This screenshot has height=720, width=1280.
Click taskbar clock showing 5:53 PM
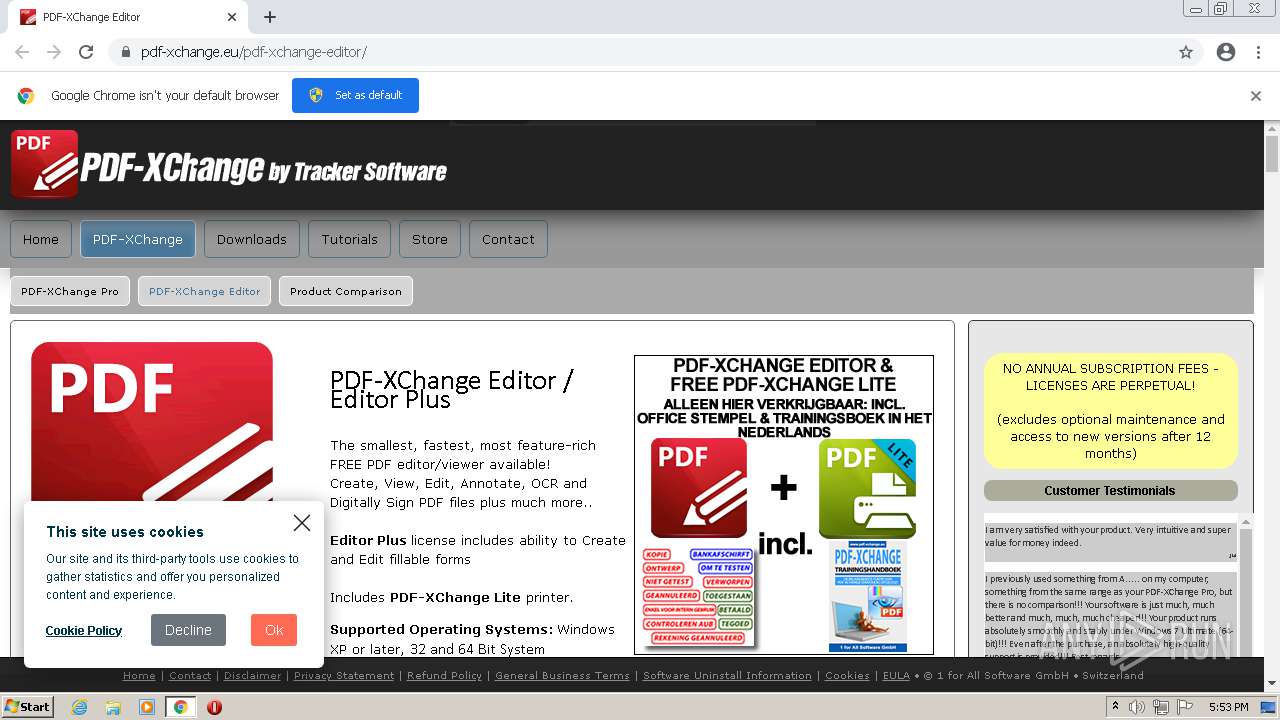click(1229, 707)
